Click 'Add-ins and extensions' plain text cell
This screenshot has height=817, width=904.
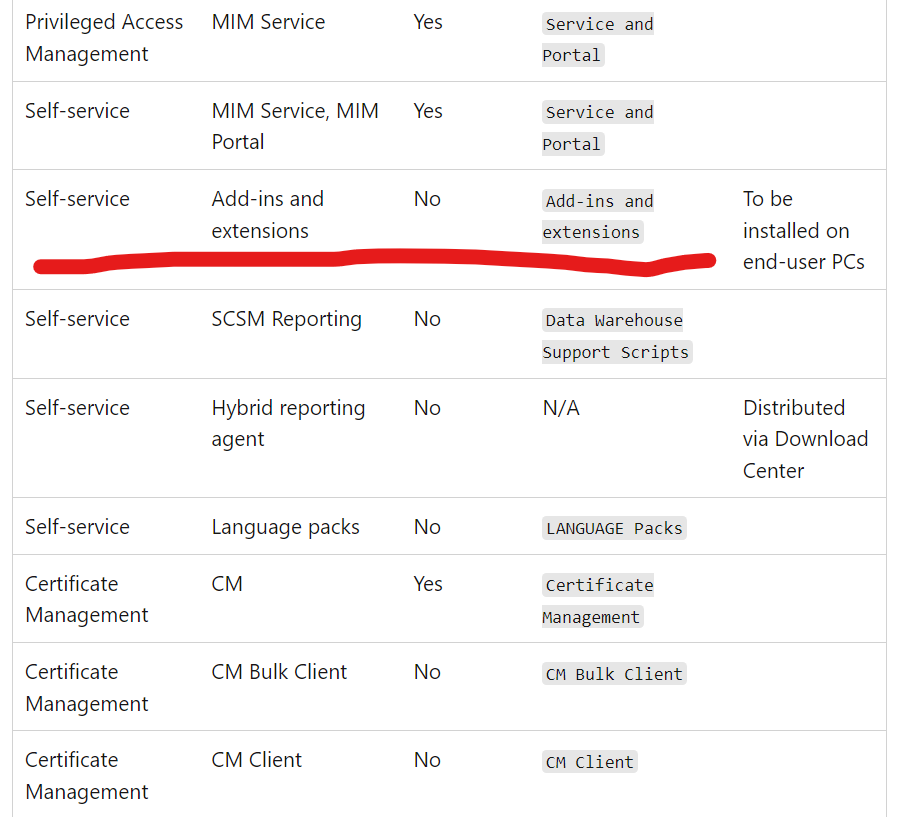(x=268, y=214)
